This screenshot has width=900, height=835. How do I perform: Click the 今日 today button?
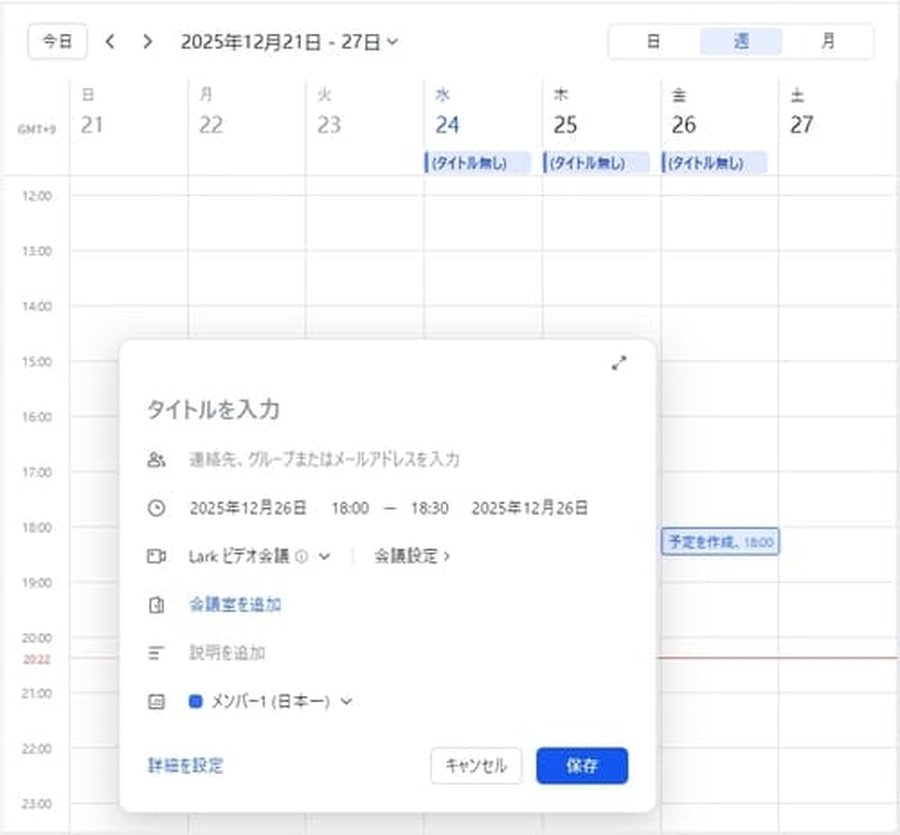[x=56, y=42]
